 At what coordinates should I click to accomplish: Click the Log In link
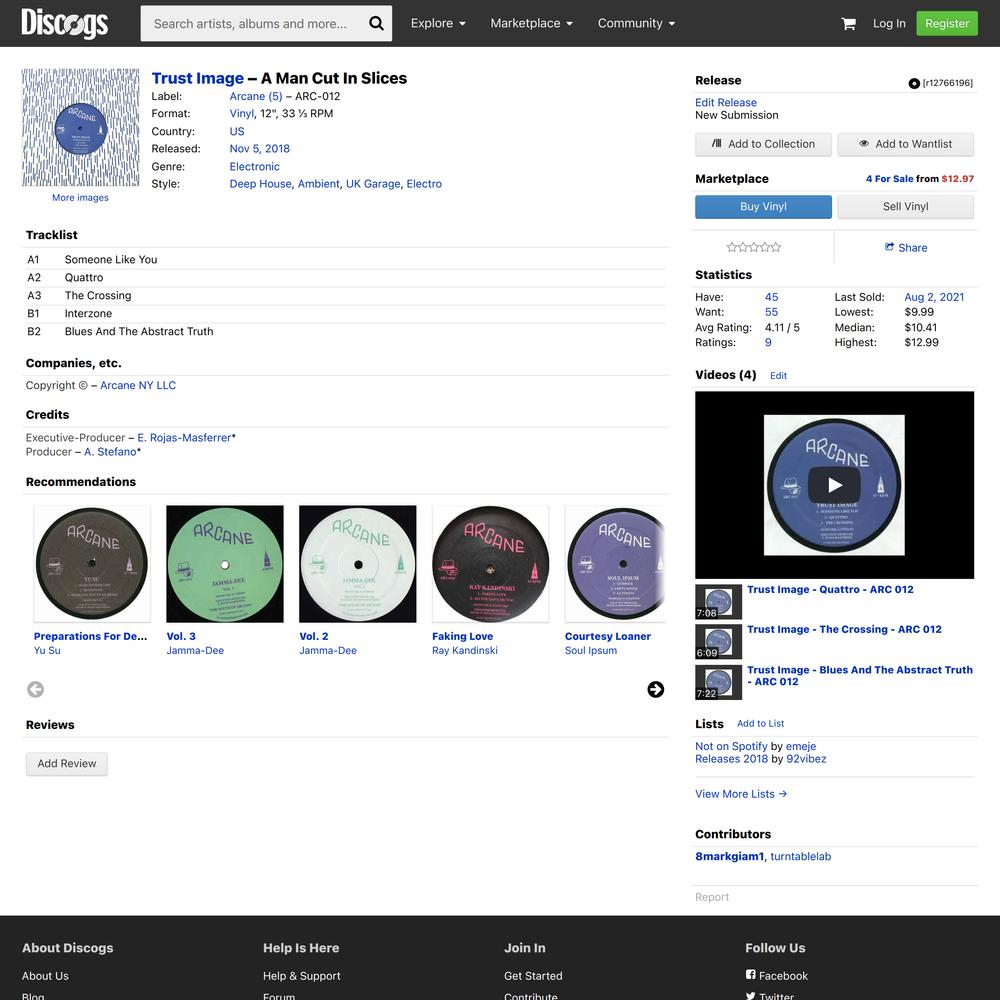(889, 24)
